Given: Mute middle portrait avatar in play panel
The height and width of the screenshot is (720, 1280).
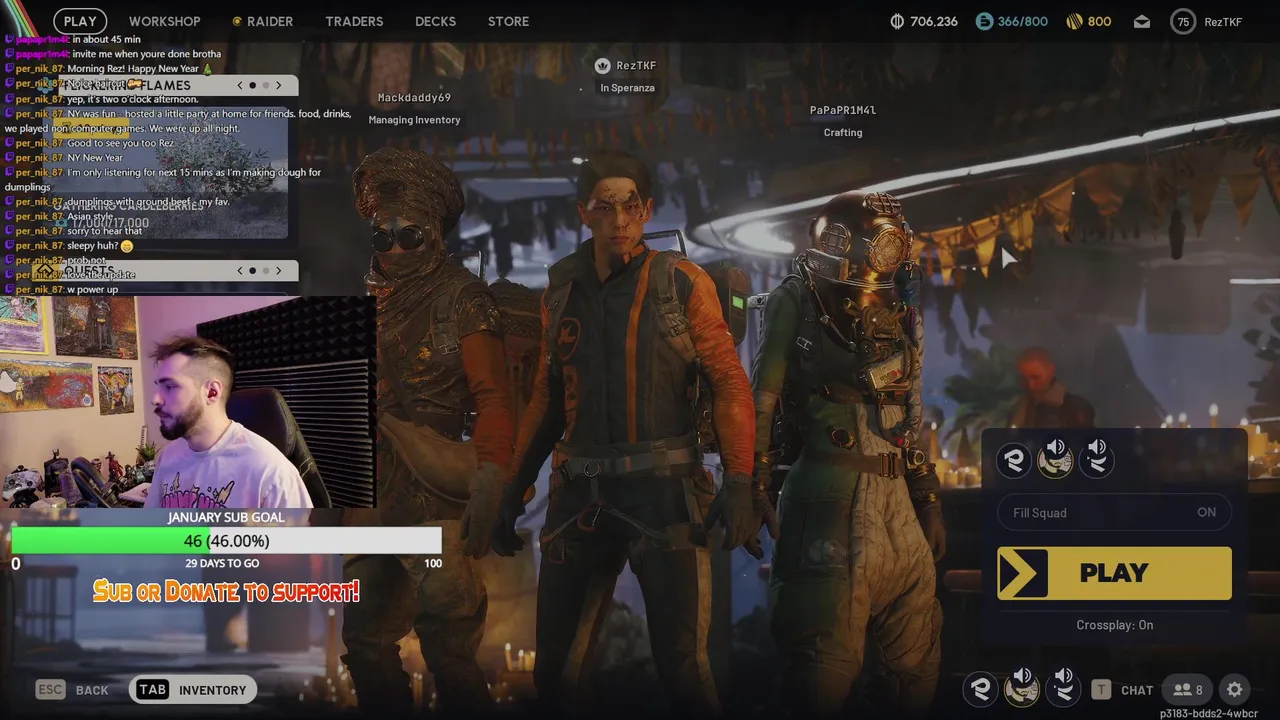Looking at the screenshot, I should coord(1055,458).
